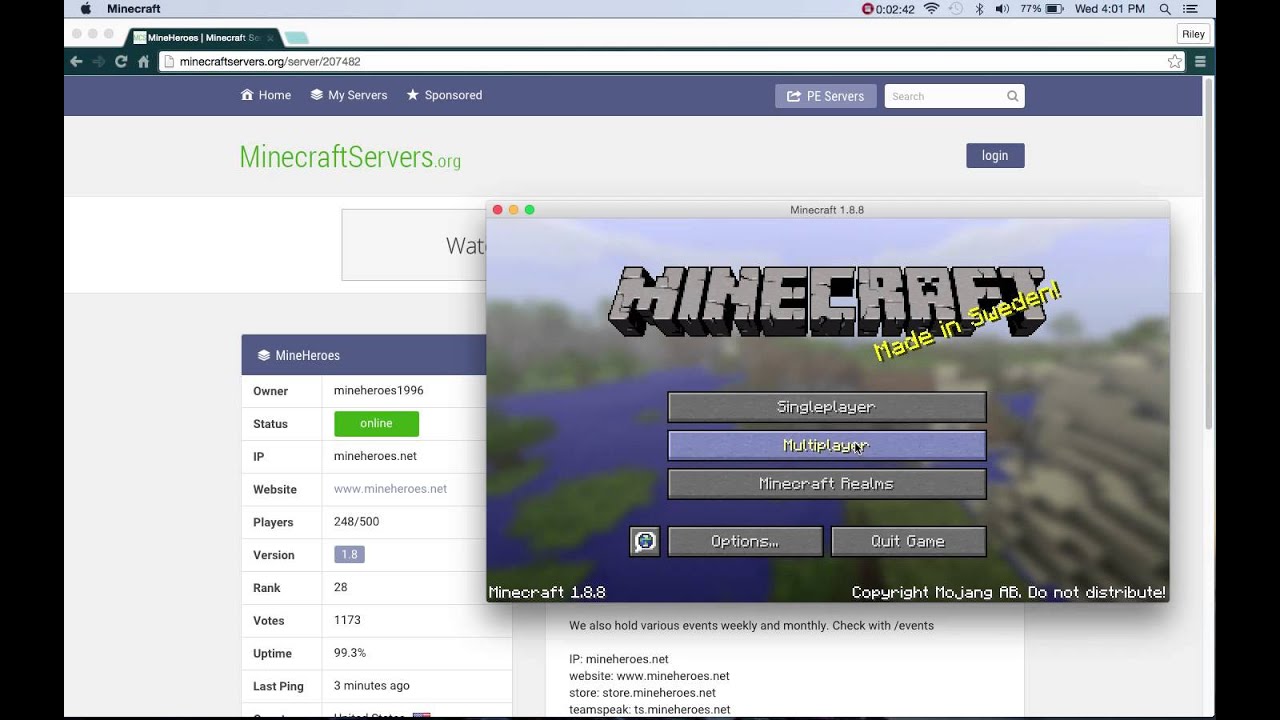Click the Votes value 1173
This screenshot has width=1280, height=720.
(x=347, y=620)
